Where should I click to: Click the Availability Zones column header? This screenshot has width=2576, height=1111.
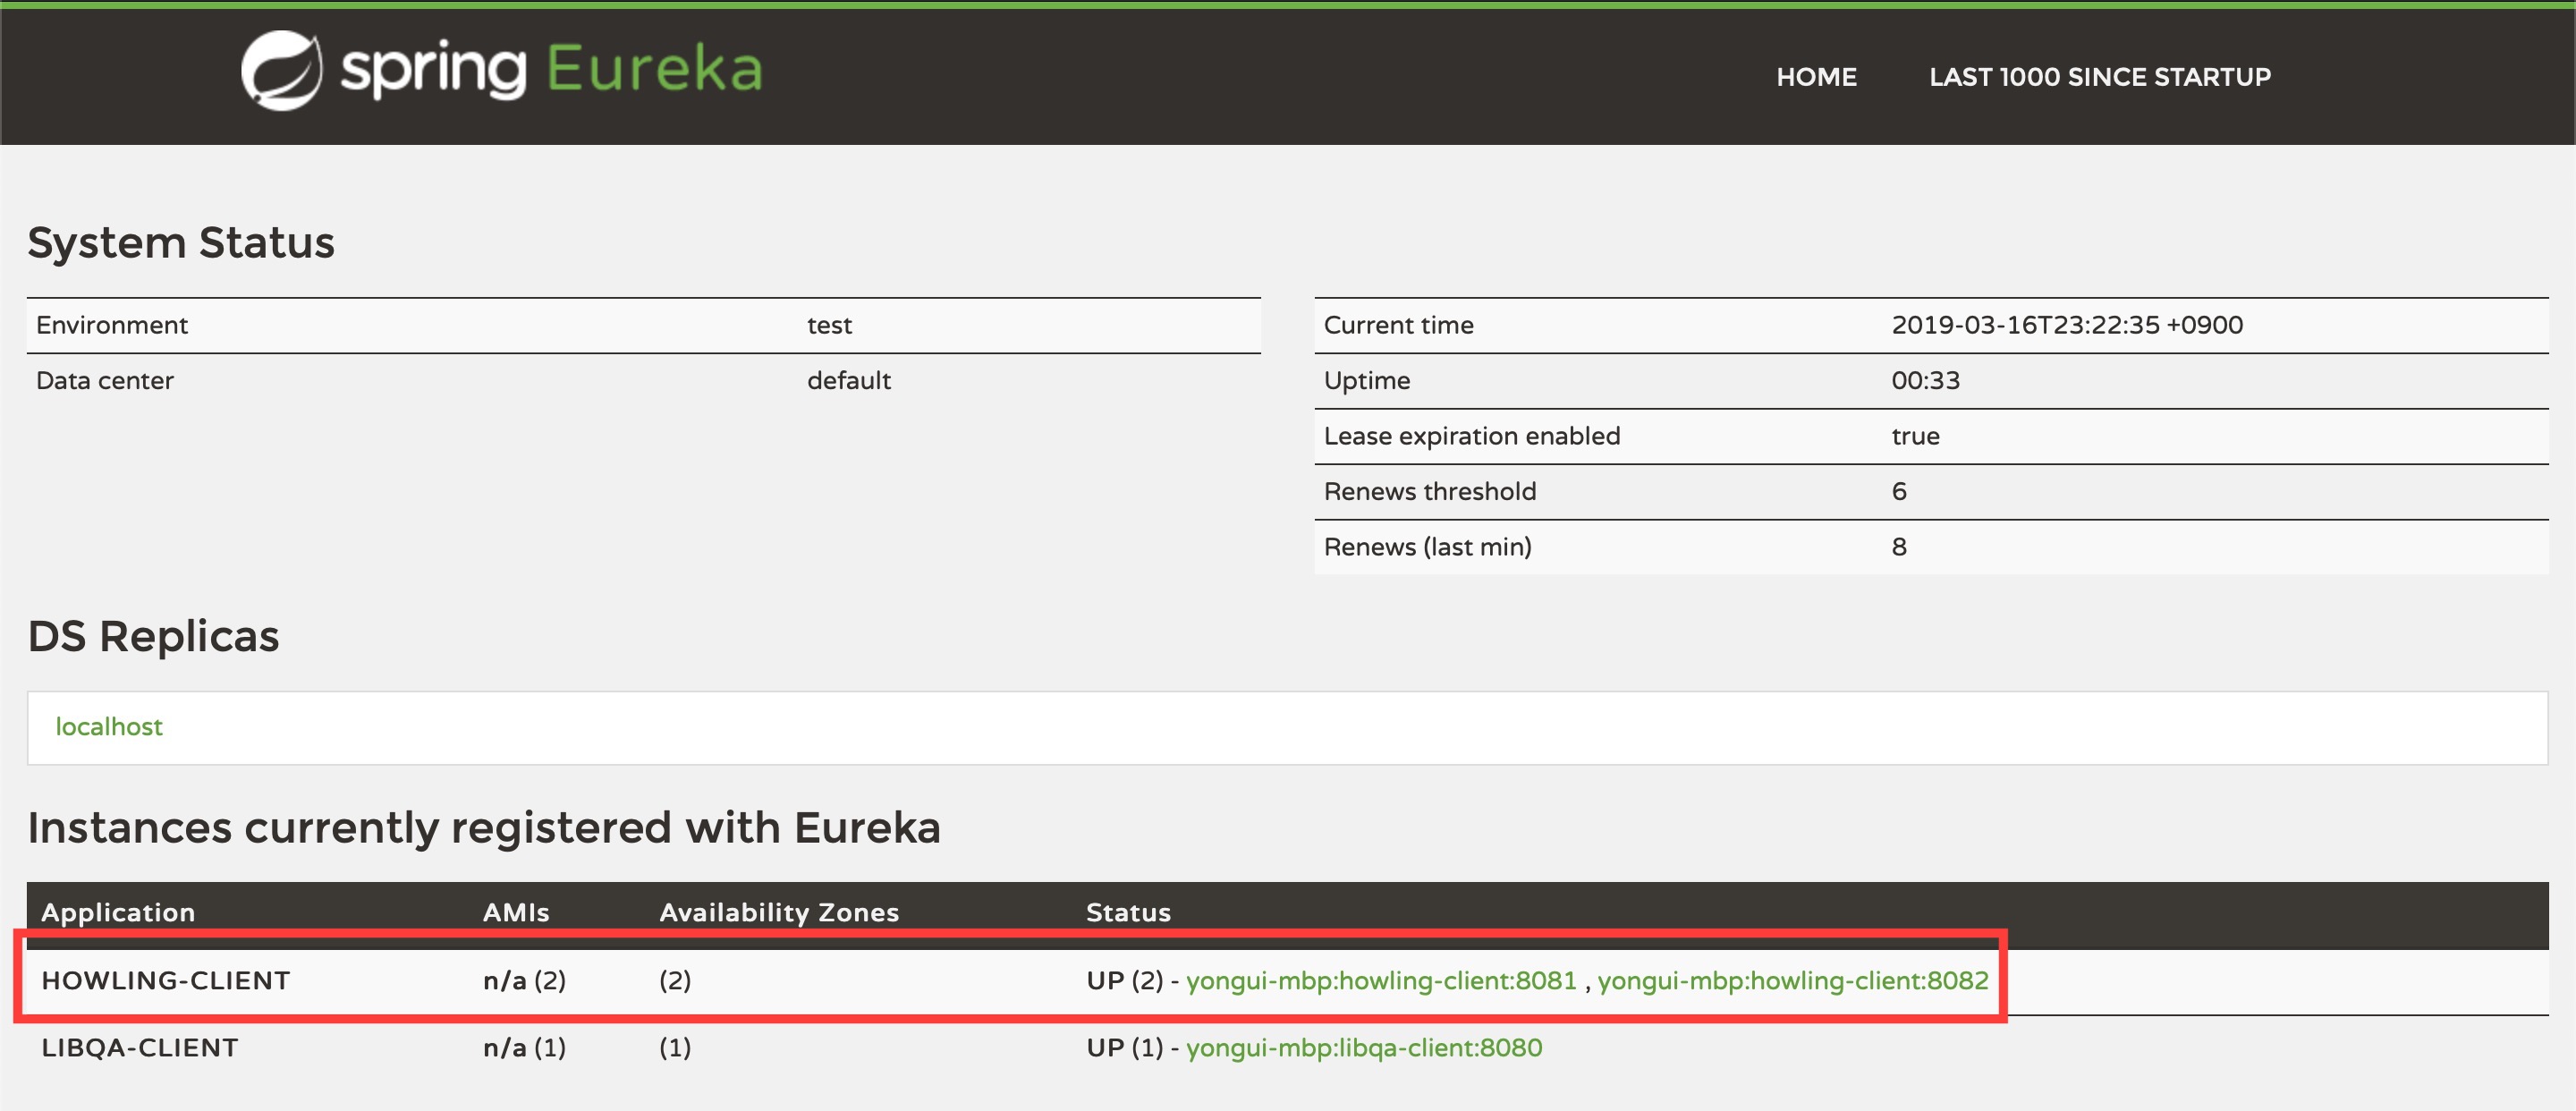tap(779, 912)
